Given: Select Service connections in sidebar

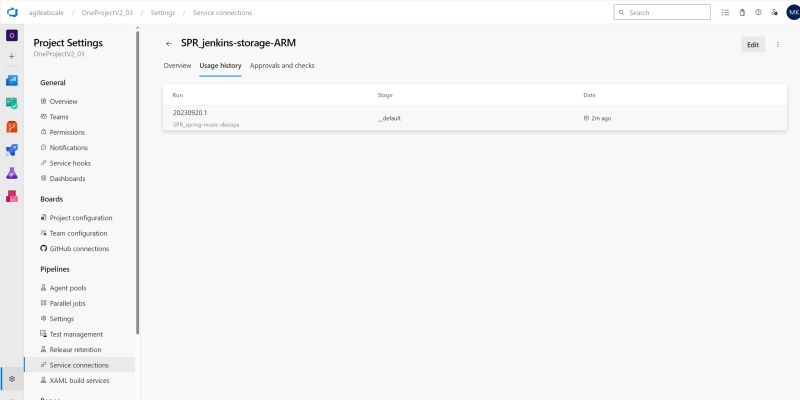Looking at the screenshot, I should pyautogui.click(x=80, y=365).
